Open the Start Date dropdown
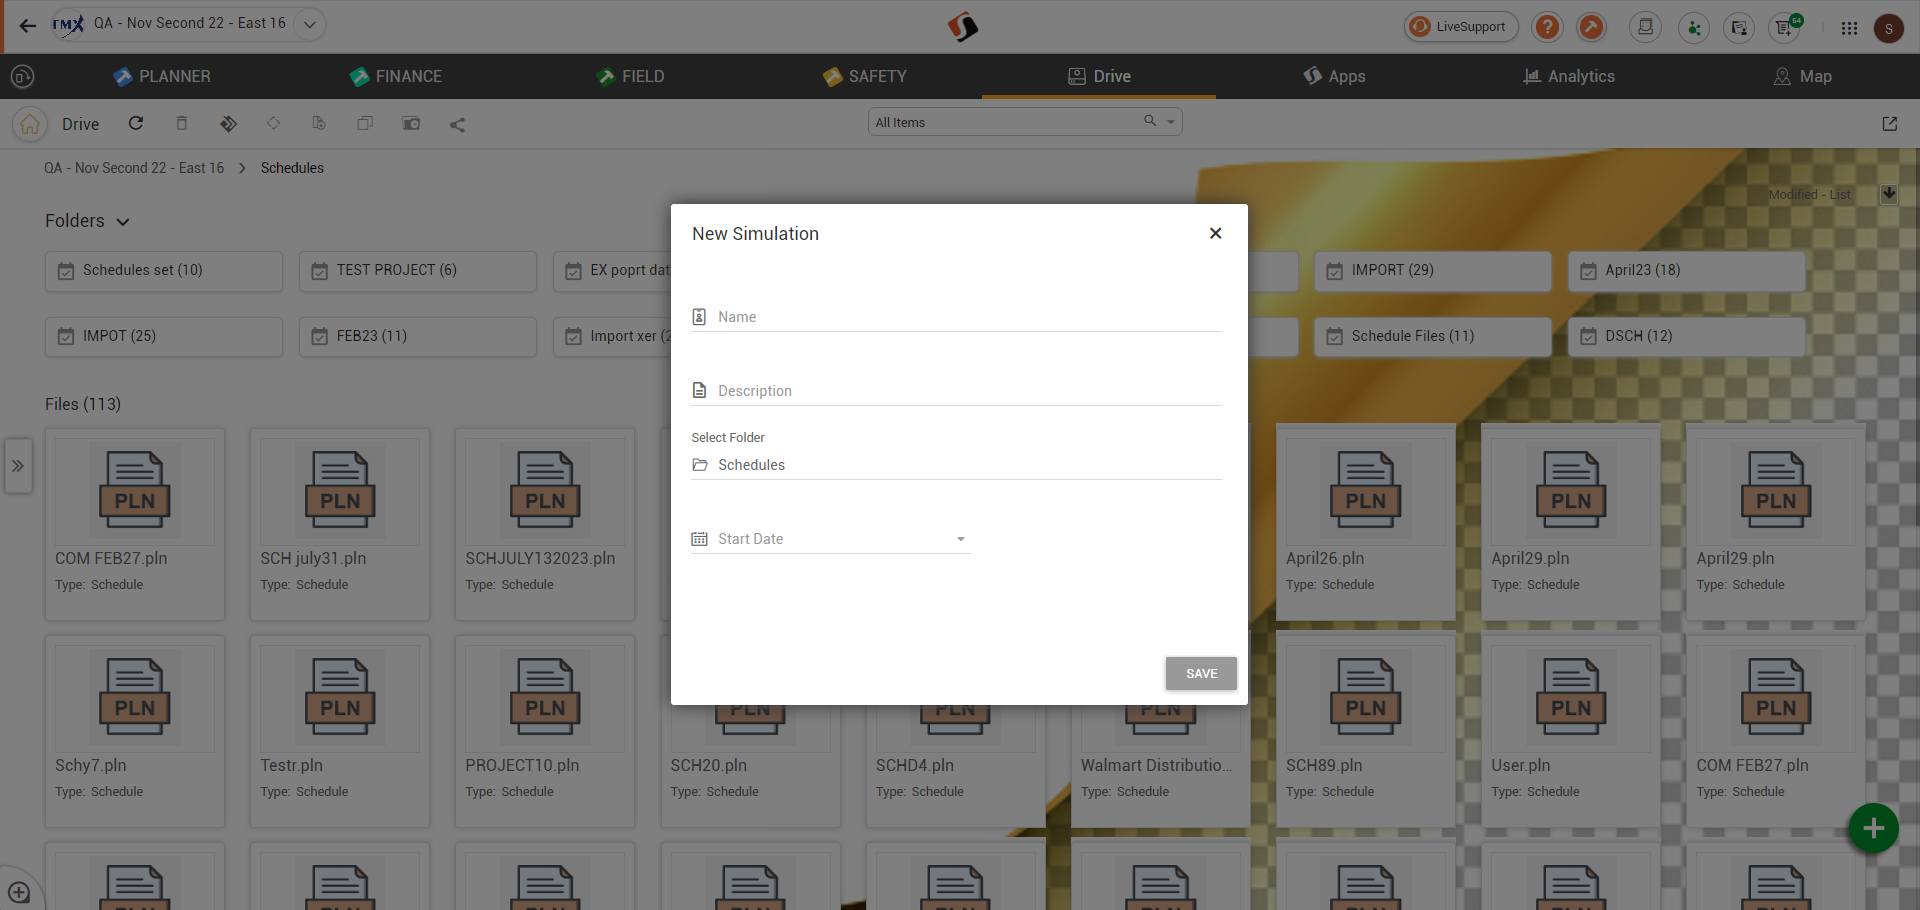This screenshot has height=910, width=1920. pos(830,539)
